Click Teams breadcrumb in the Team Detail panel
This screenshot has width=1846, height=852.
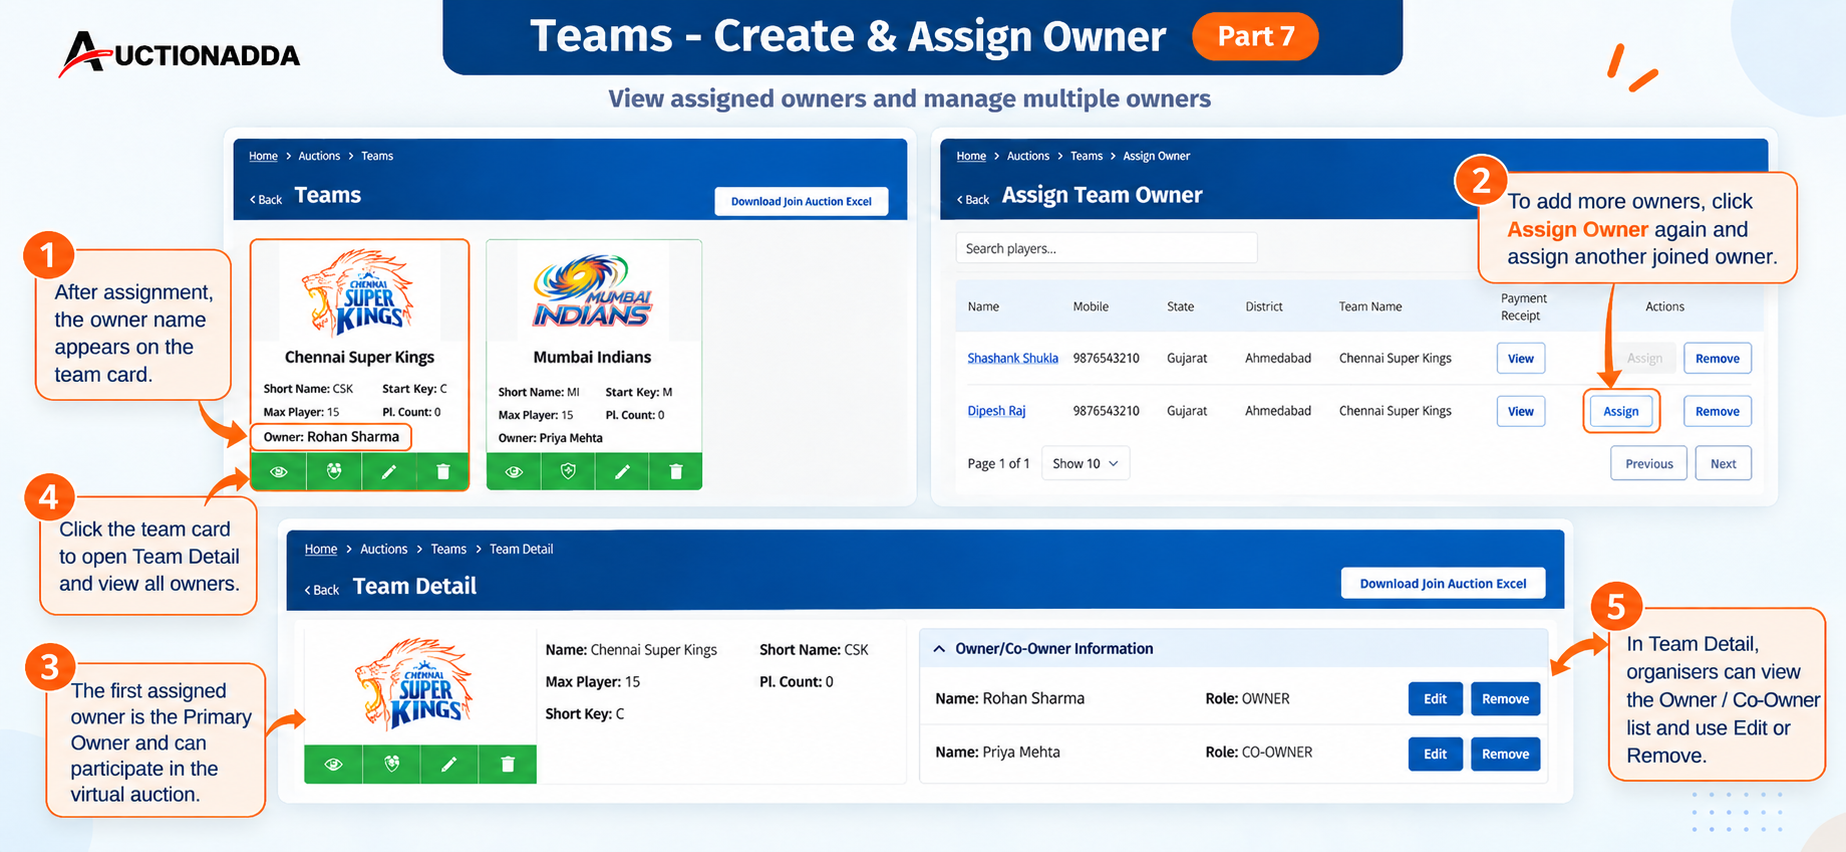(448, 549)
